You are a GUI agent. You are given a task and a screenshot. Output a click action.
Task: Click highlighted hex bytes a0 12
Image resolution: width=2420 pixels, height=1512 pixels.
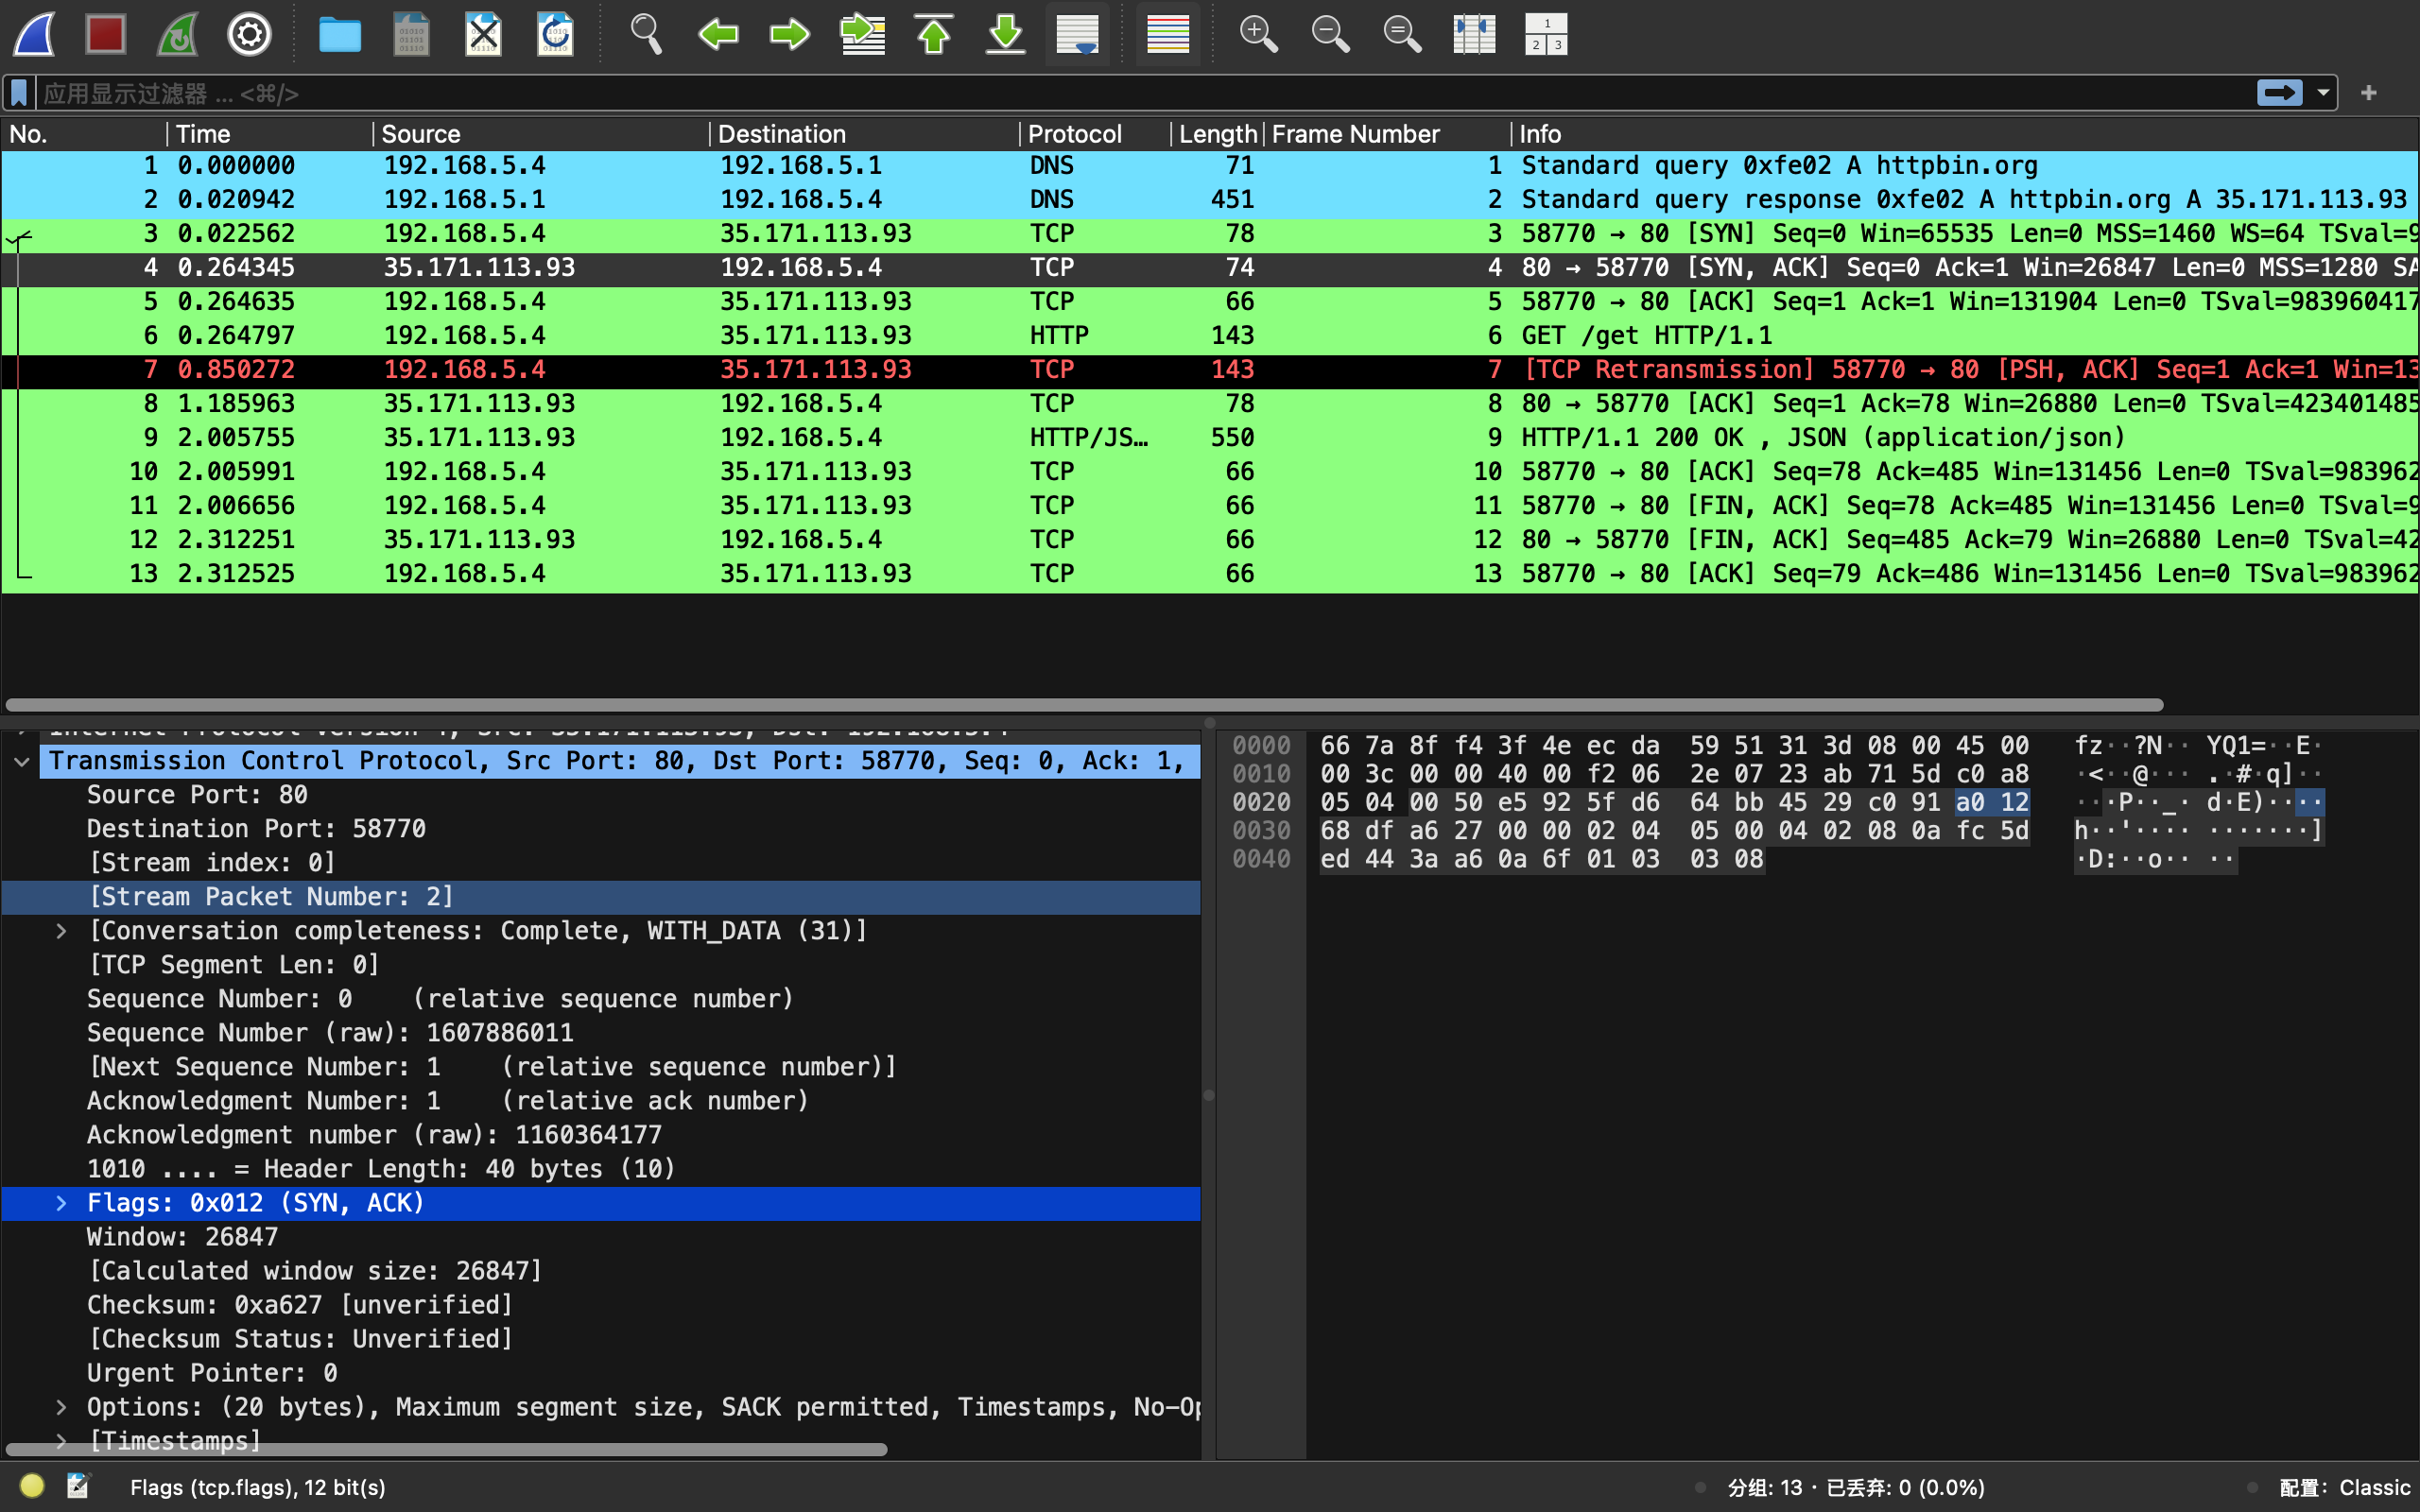1991,802
